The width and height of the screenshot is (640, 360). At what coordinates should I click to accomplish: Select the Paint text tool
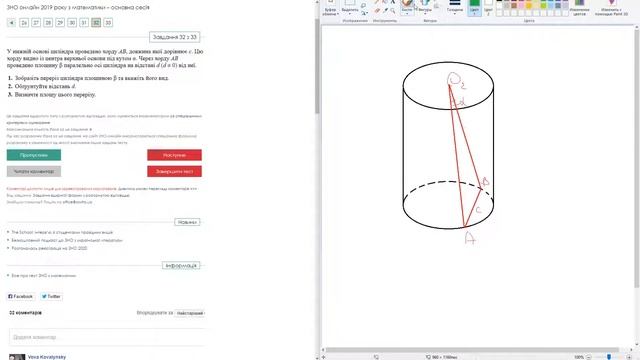pyautogui.click(x=393, y=2)
